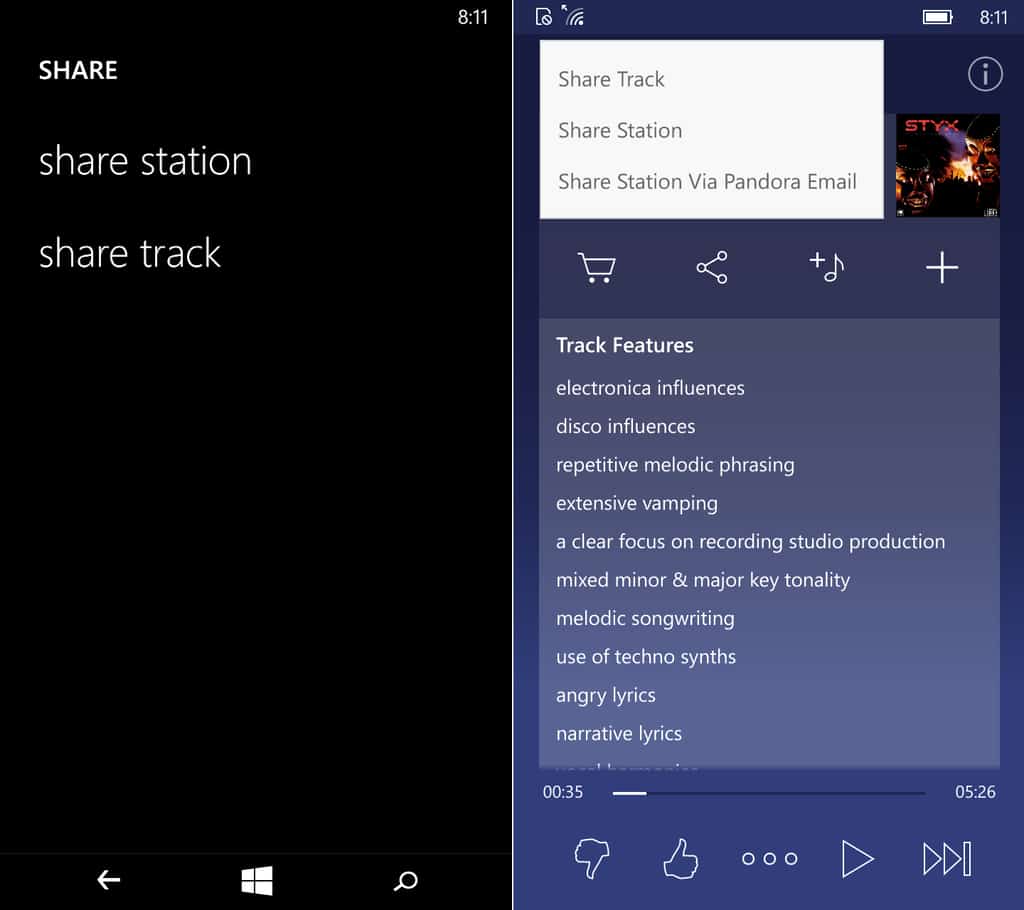Tap the Styx album art thumbnail
Image resolution: width=1024 pixels, height=910 pixels.
[x=948, y=165]
